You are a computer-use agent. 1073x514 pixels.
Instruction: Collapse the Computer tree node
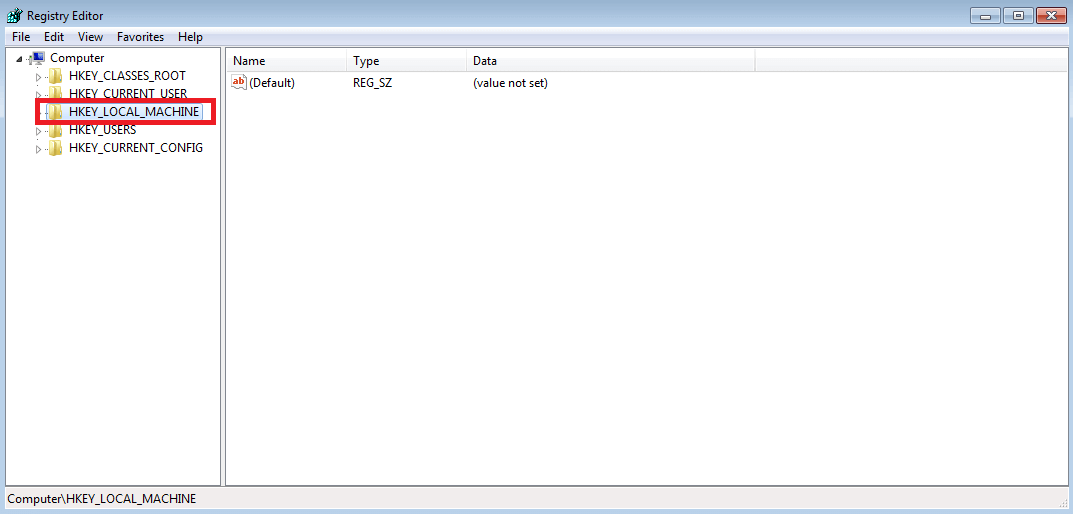coord(18,60)
